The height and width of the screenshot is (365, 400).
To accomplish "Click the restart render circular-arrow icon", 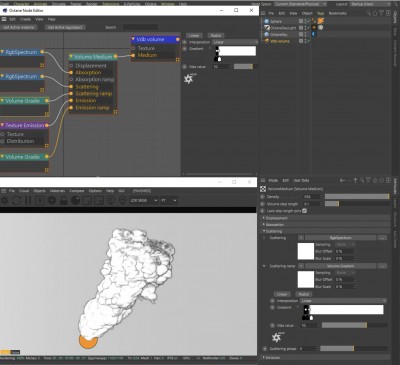I will click(16, 200).
